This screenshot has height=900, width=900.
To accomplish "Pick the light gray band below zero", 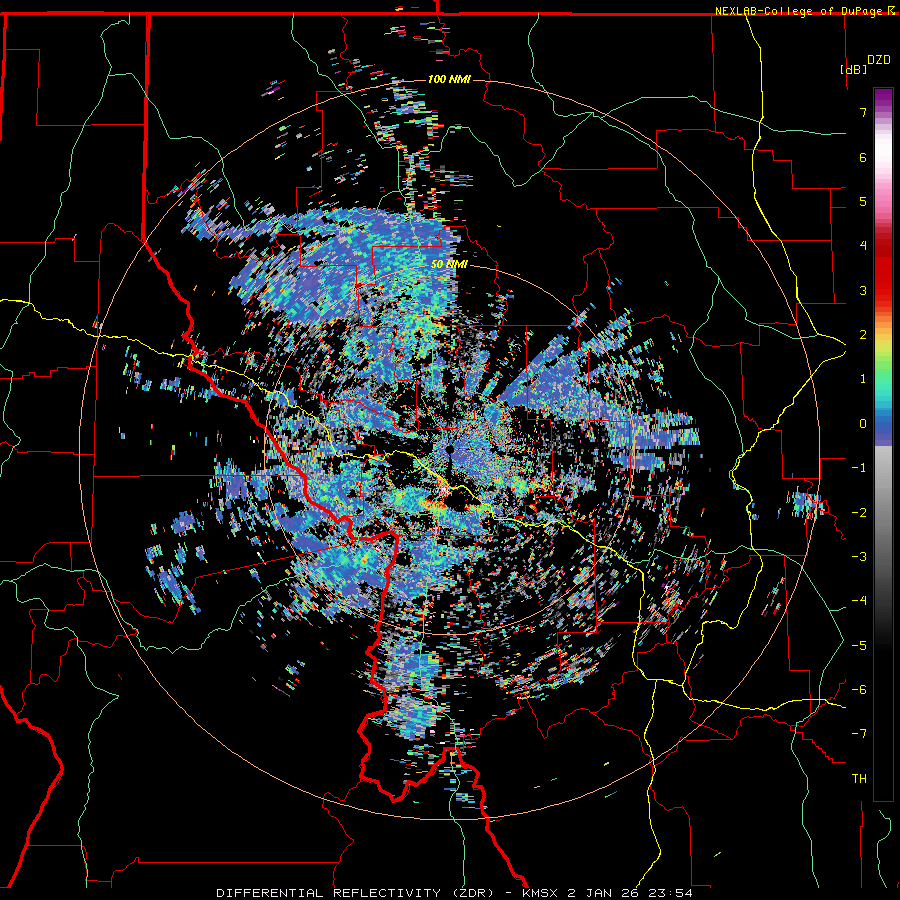I will [x=883, y=468].
